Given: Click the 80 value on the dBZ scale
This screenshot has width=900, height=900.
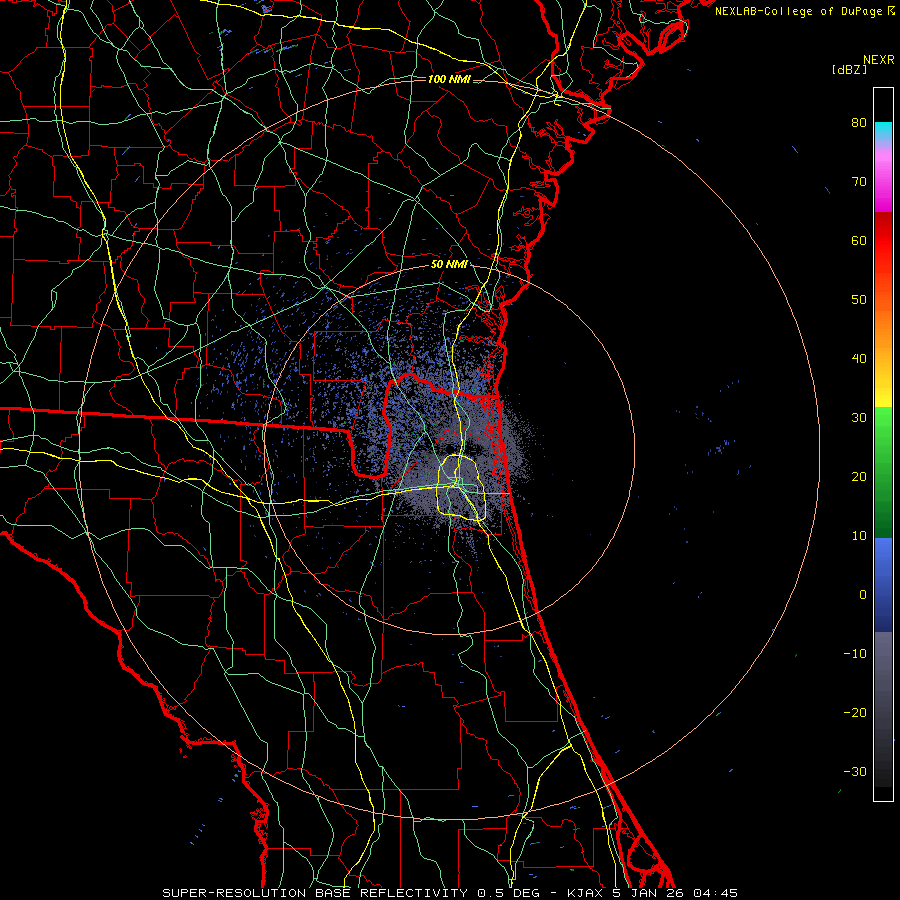Looking at the screenshot, I should point(859,123).
